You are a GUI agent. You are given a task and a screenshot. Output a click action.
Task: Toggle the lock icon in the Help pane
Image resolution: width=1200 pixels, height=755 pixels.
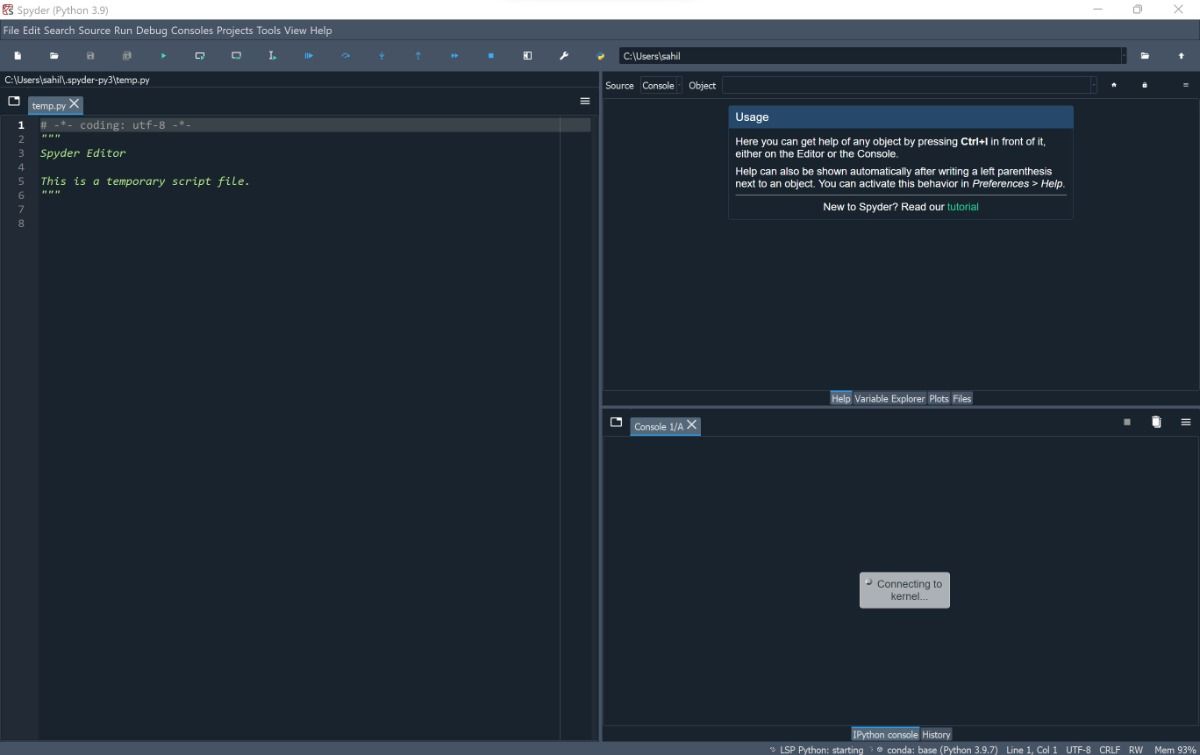click(1145, 85)
